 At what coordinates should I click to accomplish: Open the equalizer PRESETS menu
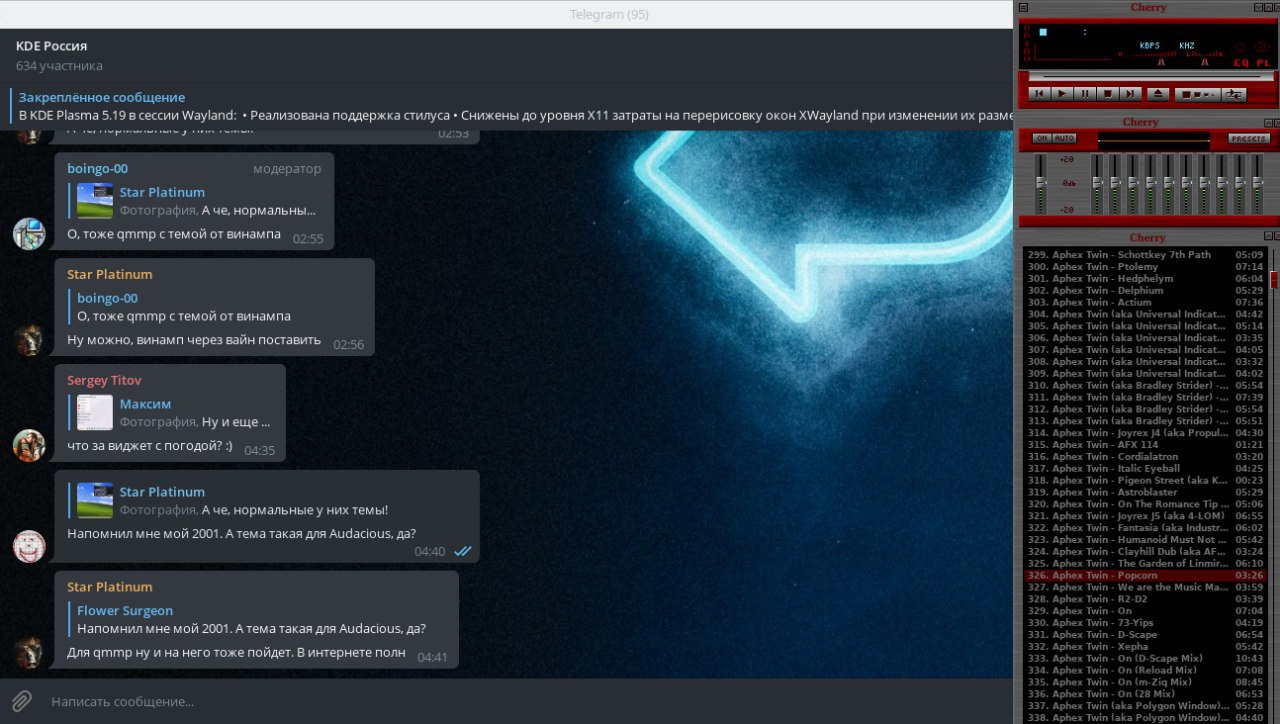[x=1248, y=138]
